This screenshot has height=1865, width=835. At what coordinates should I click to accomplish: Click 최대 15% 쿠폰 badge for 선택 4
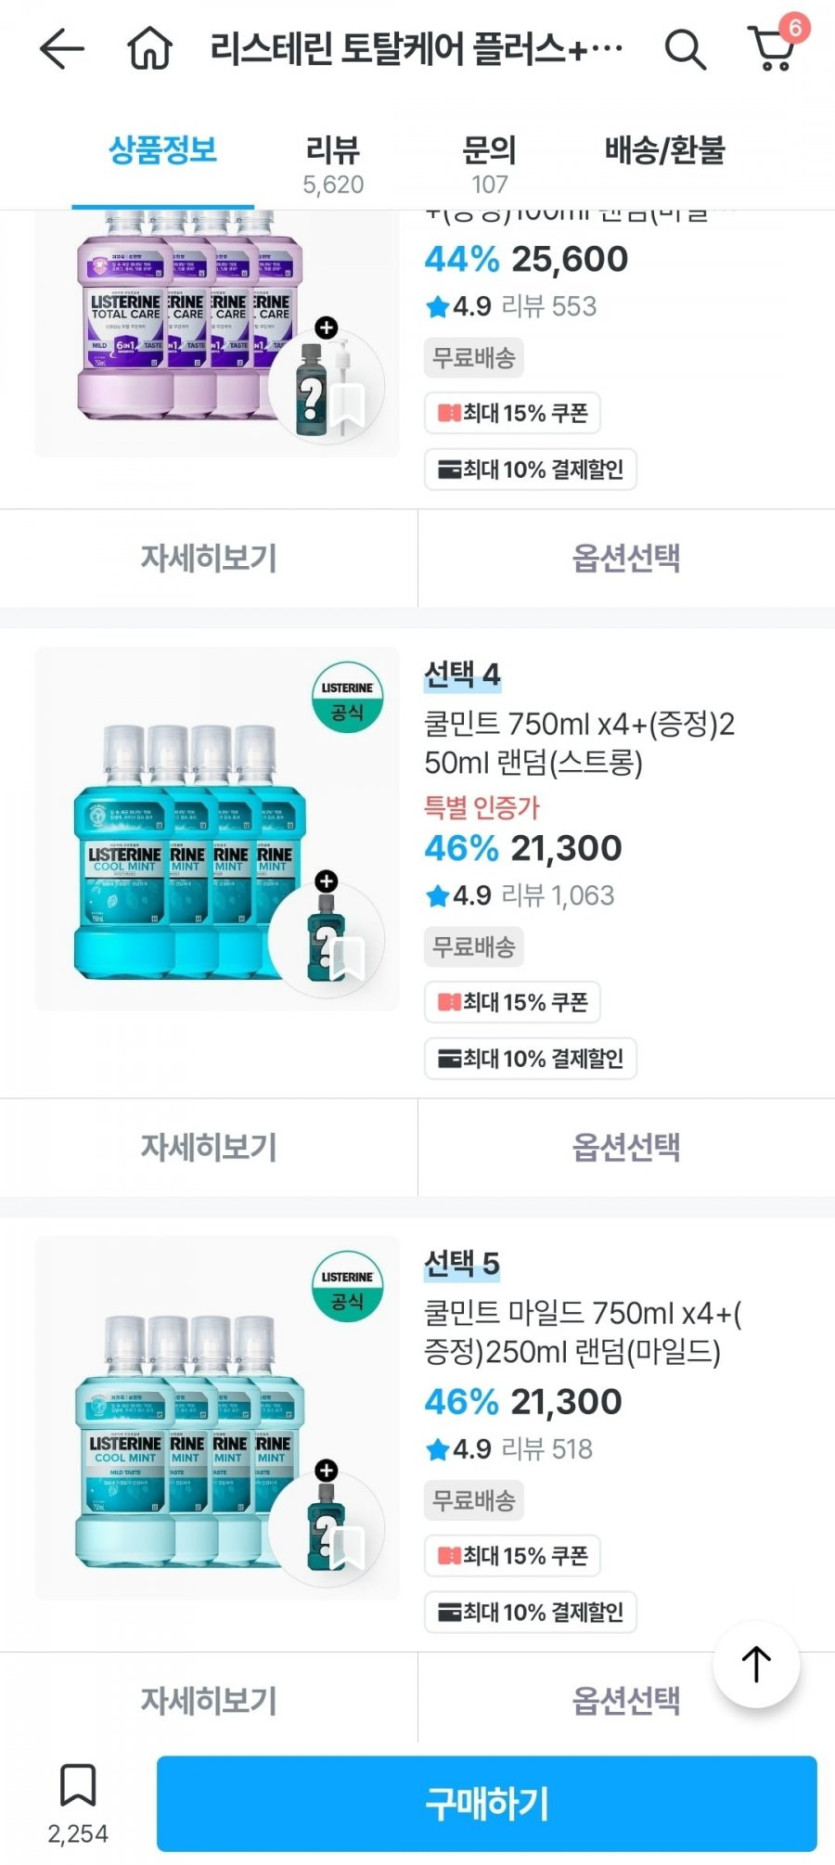tap(512, 1002)
